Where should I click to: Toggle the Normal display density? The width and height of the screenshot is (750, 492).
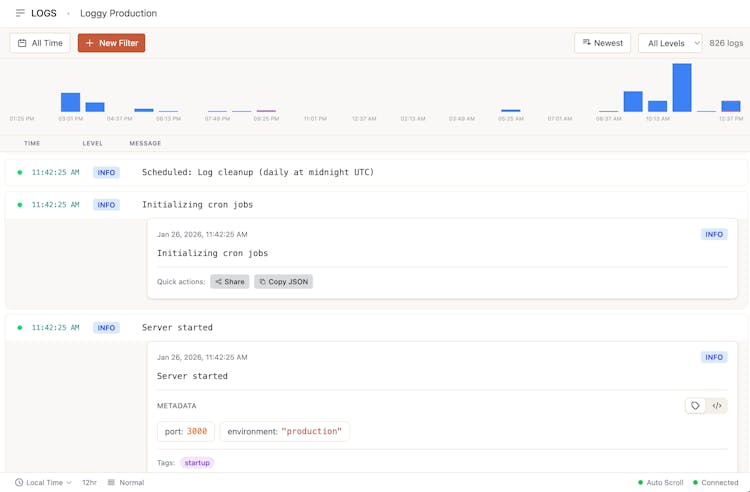pos(131,482)
